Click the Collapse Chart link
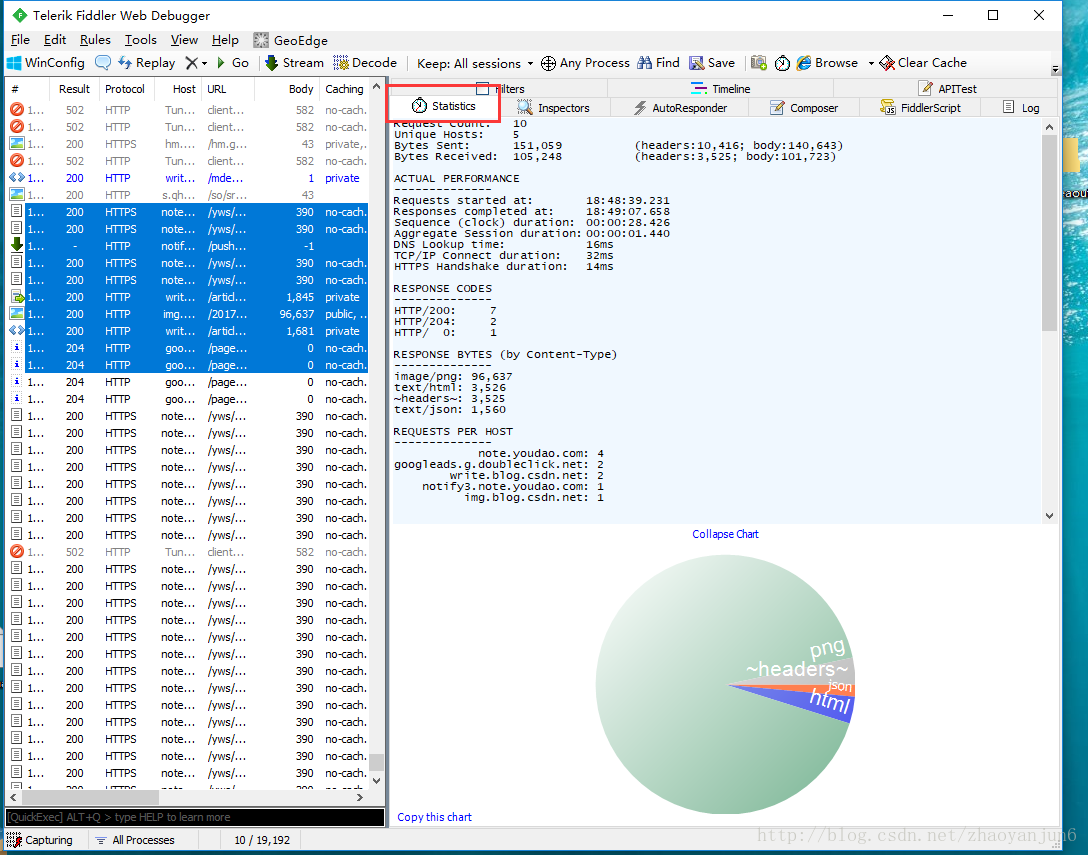This screenshot has width=1088, height=855. tap(725, 534)
